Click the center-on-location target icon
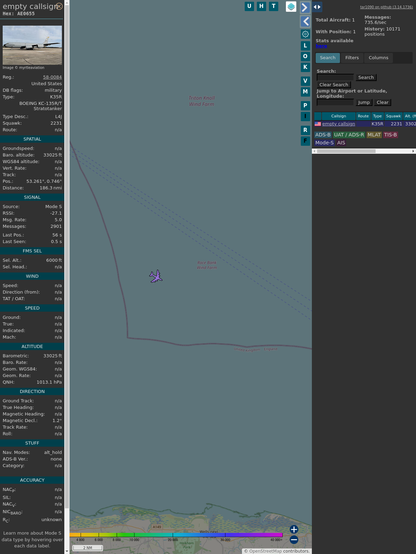Viewport: 416px width, 554px height. tap(305, 34)
